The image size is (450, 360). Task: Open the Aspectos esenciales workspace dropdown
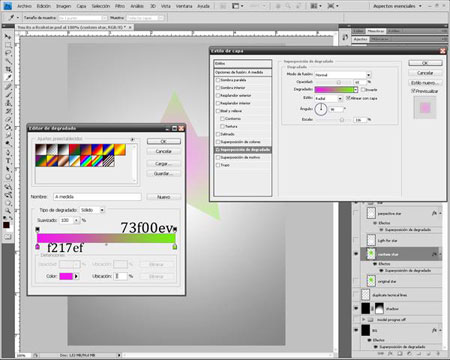[397, 6]
